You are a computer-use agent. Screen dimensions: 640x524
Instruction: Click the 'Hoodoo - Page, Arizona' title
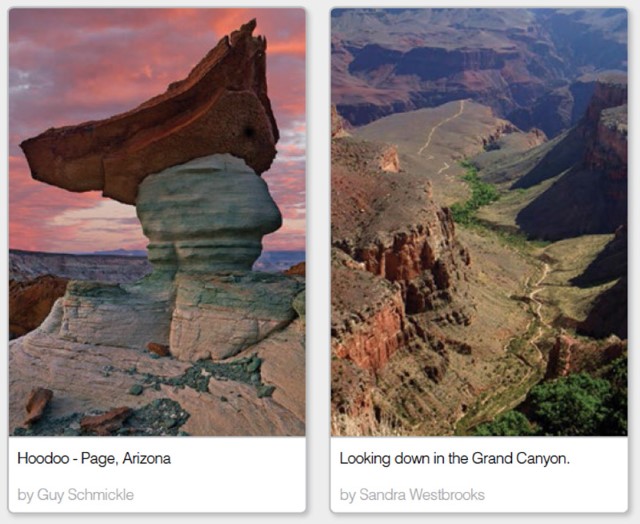94,458
